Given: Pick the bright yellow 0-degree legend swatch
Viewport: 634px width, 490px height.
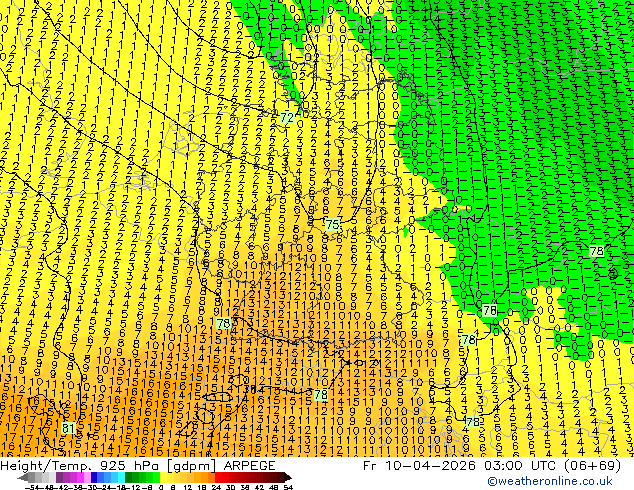Looking at the screenshot, I should click(163, 477).
